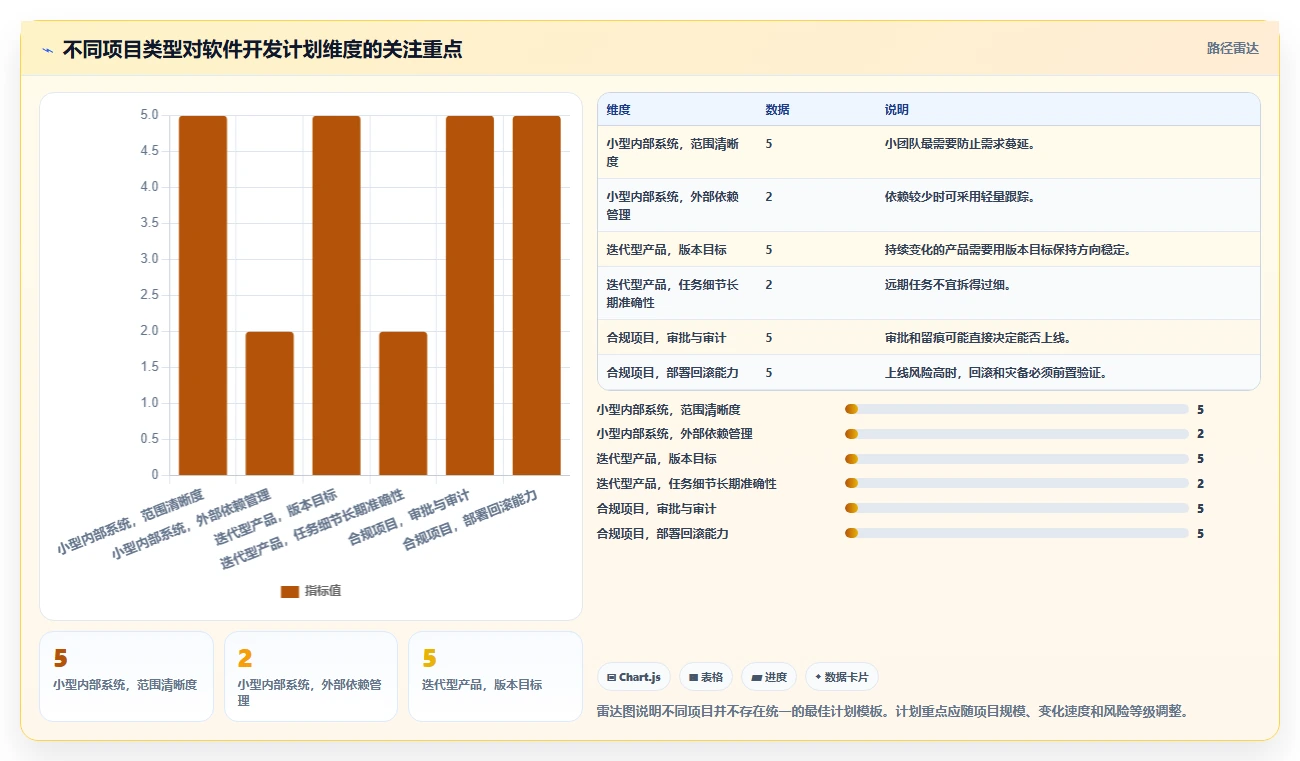Click the bar for 小型内部系统，外部依赖管理
1300x761 pixels.
270,403
